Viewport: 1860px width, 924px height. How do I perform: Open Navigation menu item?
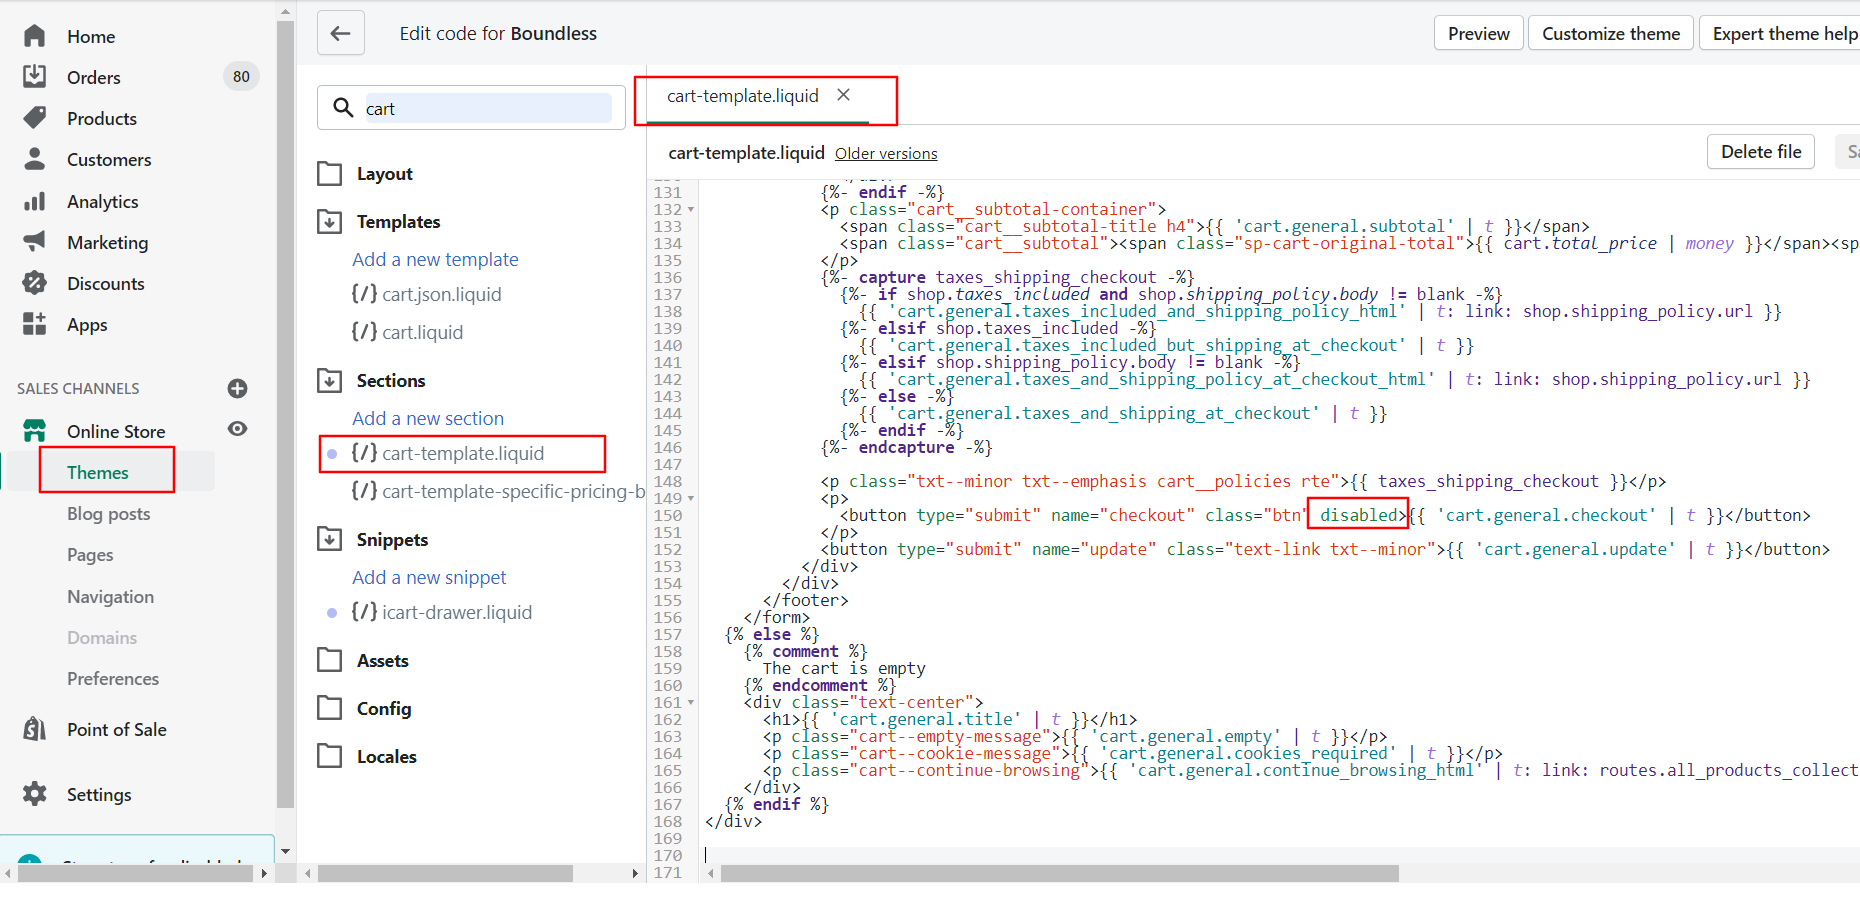(111, 596)
